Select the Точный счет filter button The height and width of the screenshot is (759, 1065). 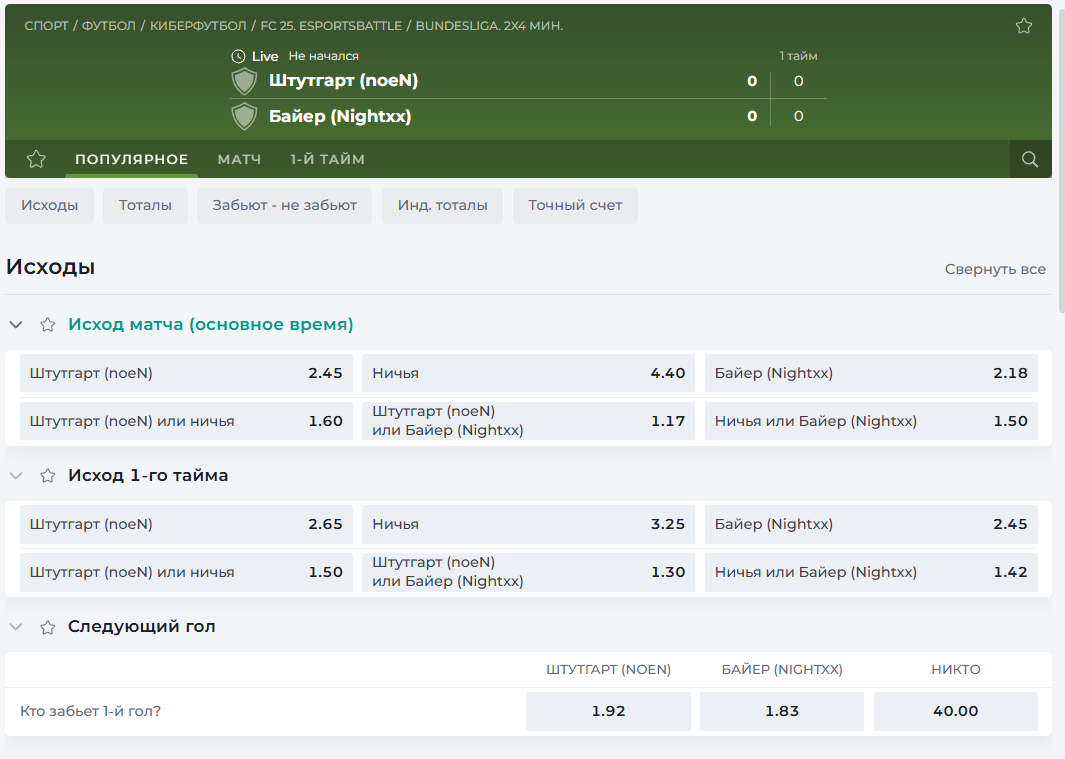coord(575,205)
